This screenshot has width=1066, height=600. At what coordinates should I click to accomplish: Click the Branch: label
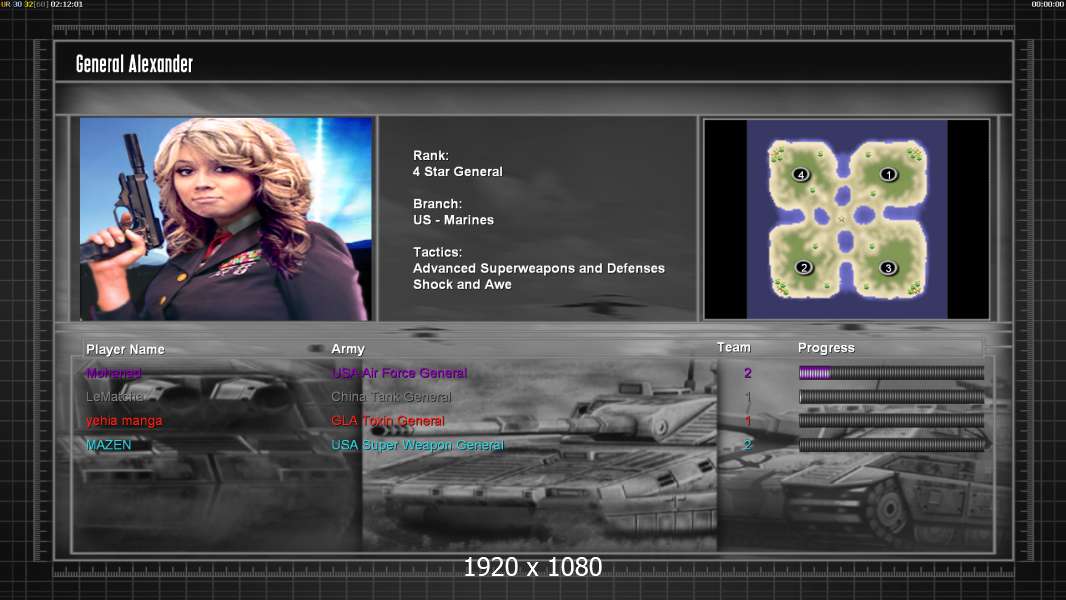click(437, 204)
